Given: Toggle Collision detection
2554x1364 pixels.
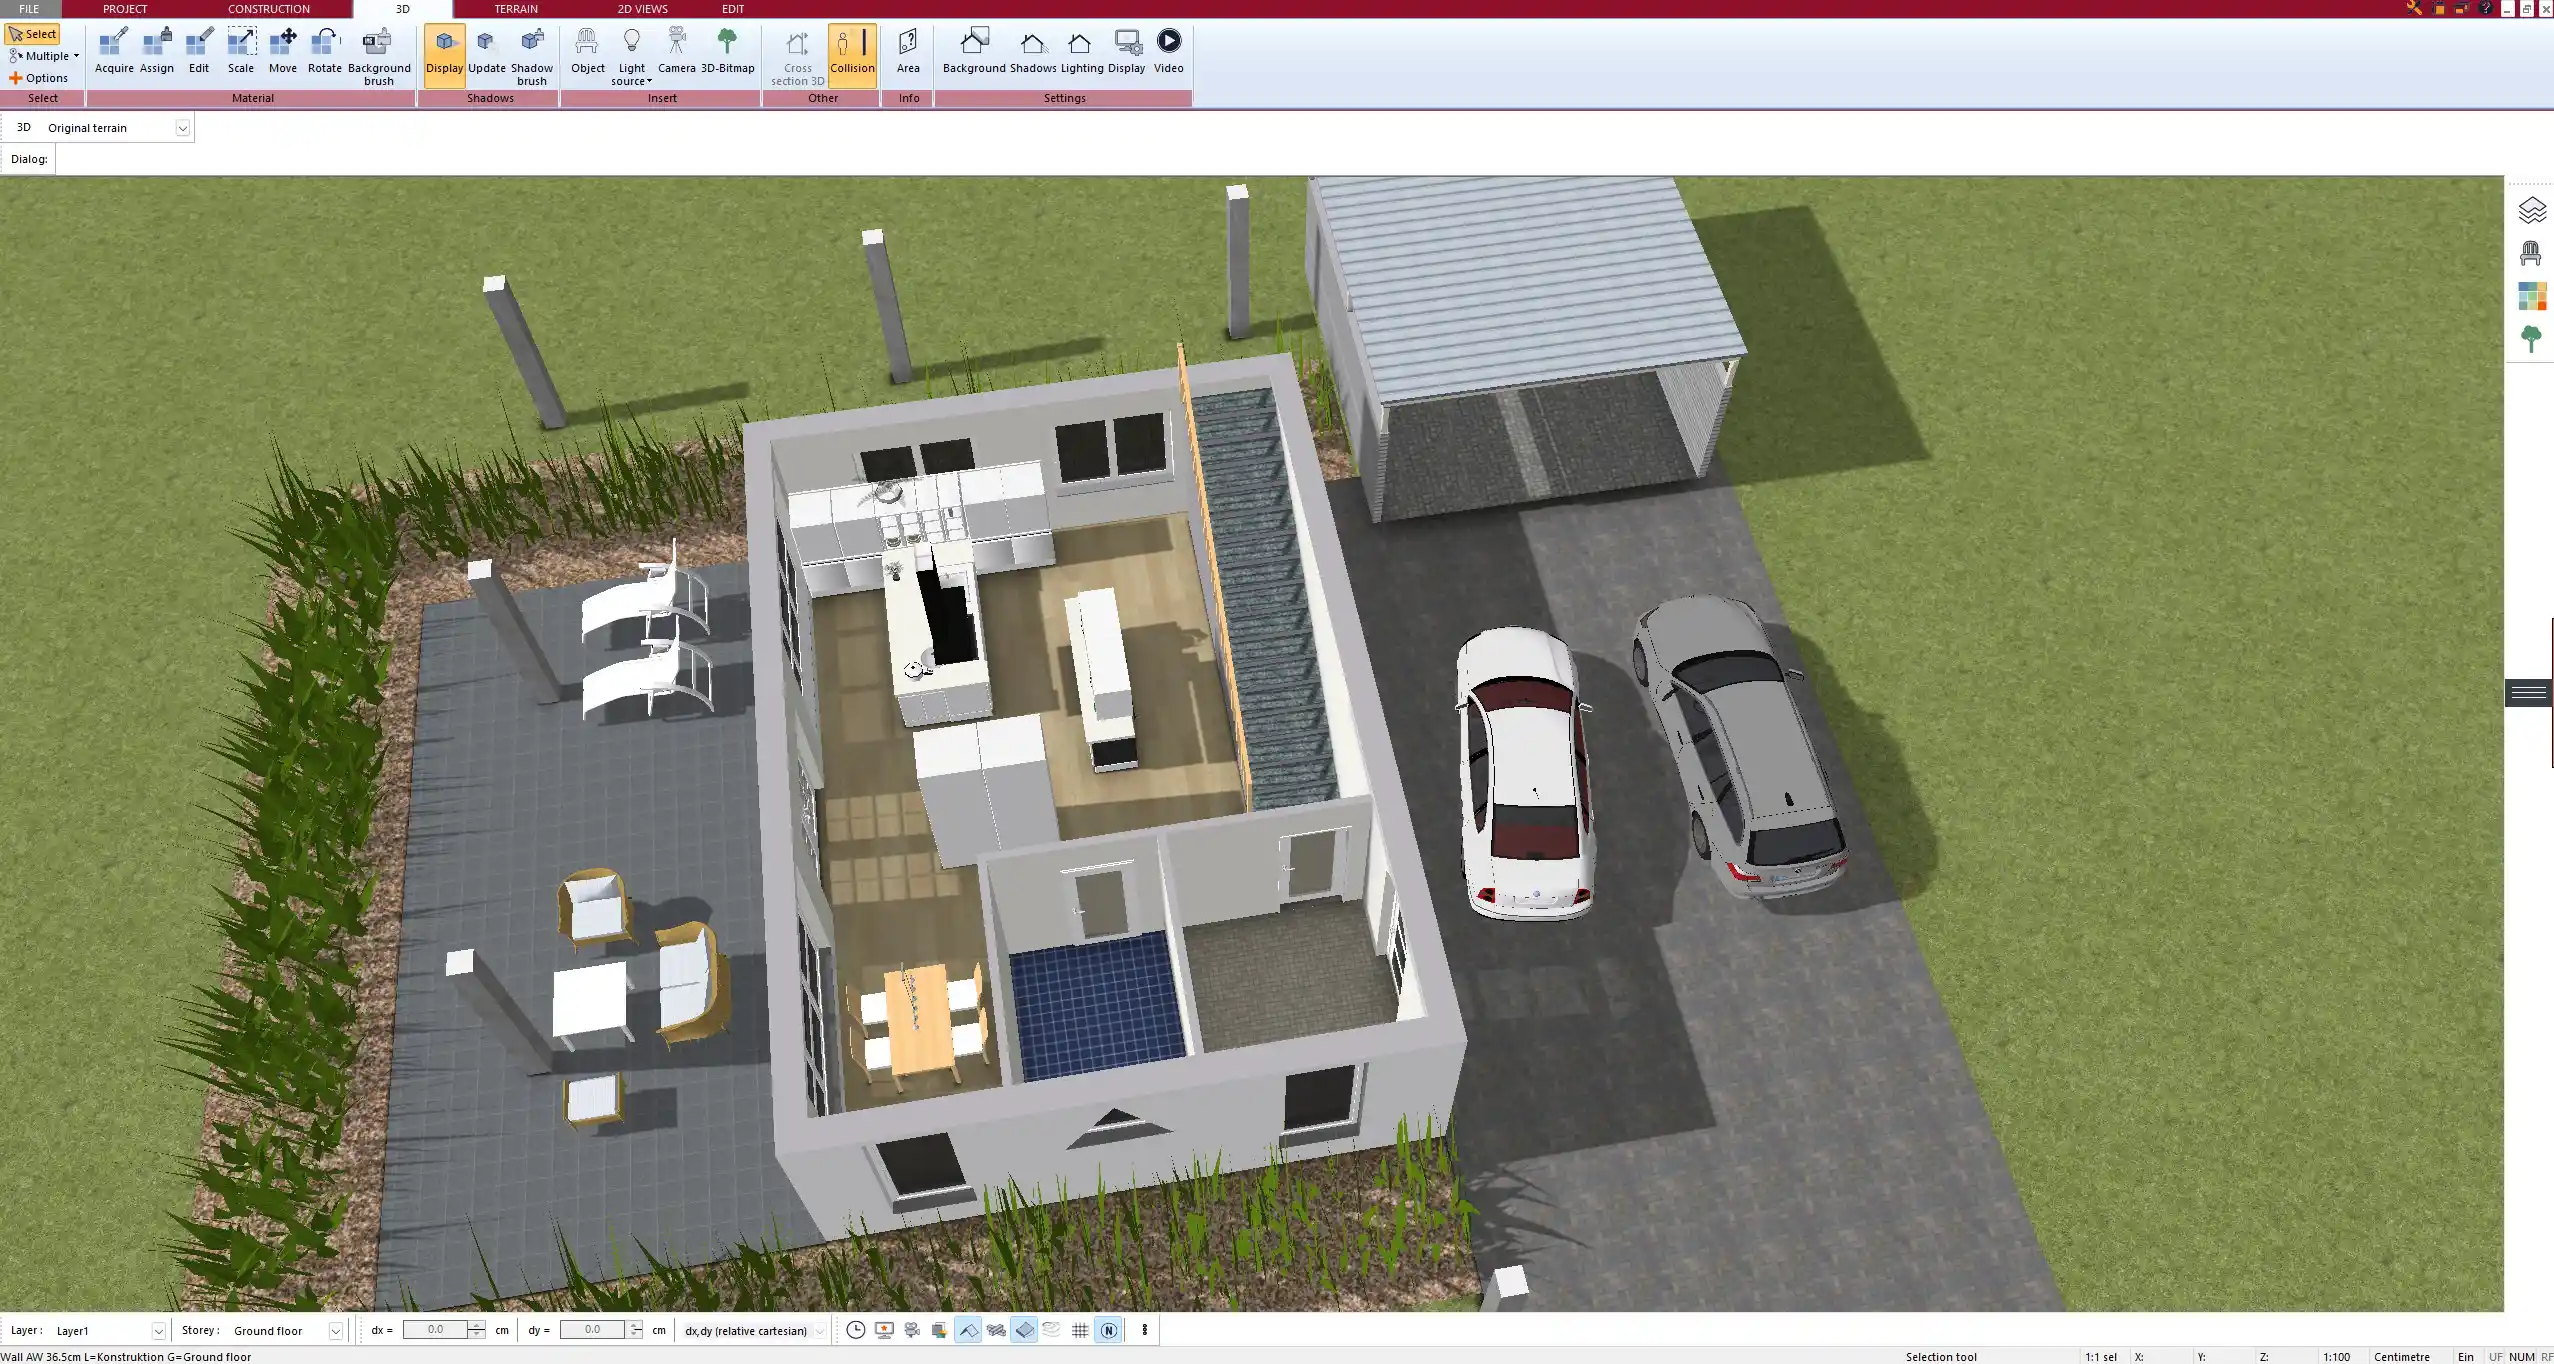Looking at the screenshot, I should click(852, 55).
